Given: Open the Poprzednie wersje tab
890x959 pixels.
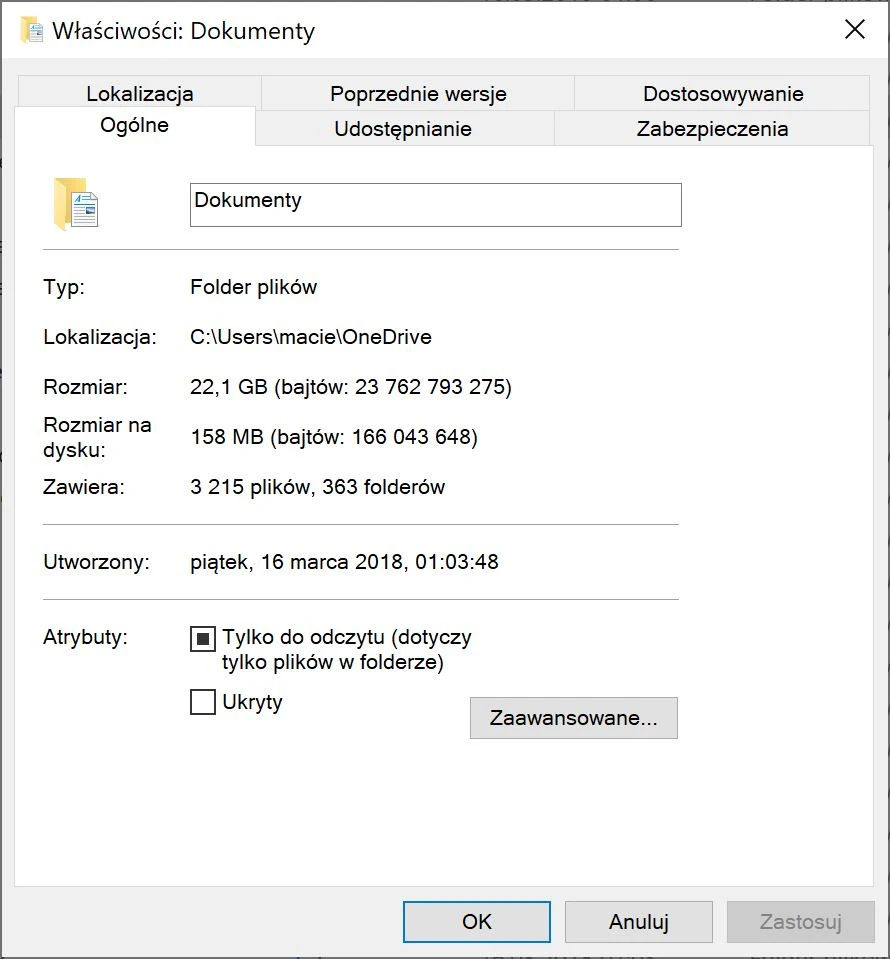Looking at the screenshot, I should (418, 94).
